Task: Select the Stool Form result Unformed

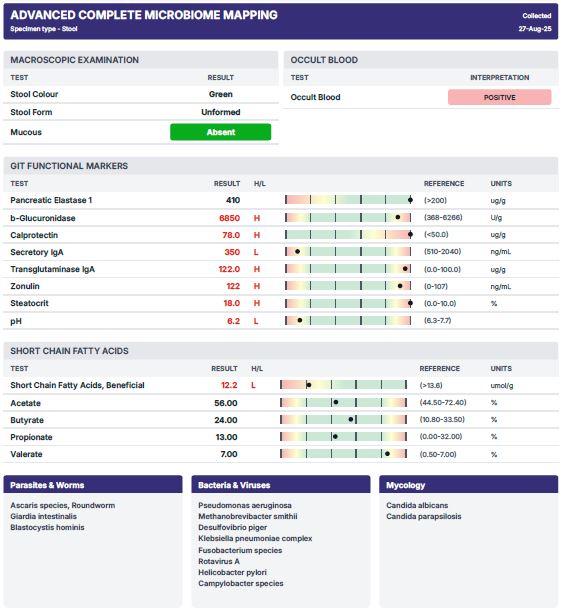Action: click(x=220, y=112)
